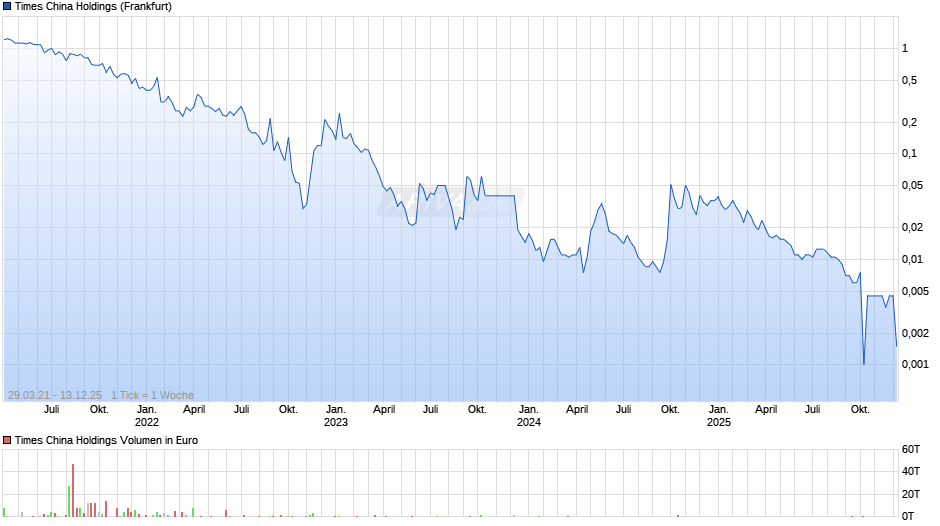Click the '0,01' price axis label

912,259
